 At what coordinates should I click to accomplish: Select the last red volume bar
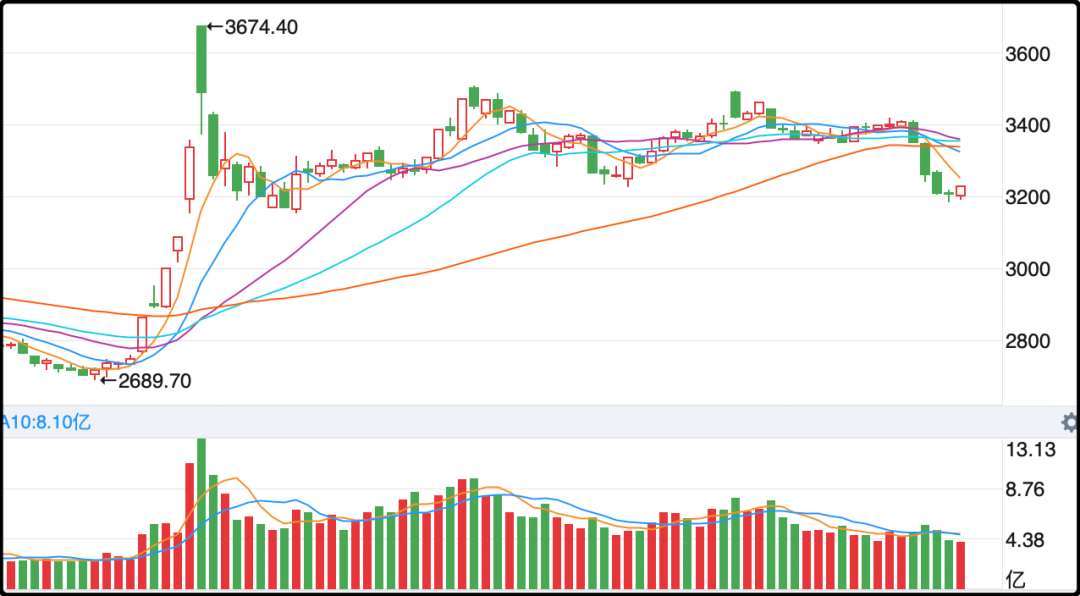pyautogui.click(x=961, y=565)
